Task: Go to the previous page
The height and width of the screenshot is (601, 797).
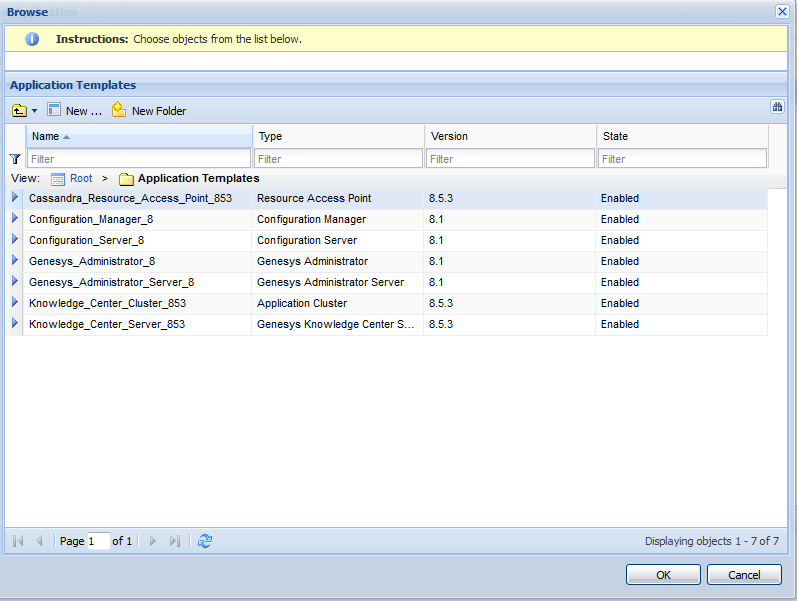Action: coord(39,540)
